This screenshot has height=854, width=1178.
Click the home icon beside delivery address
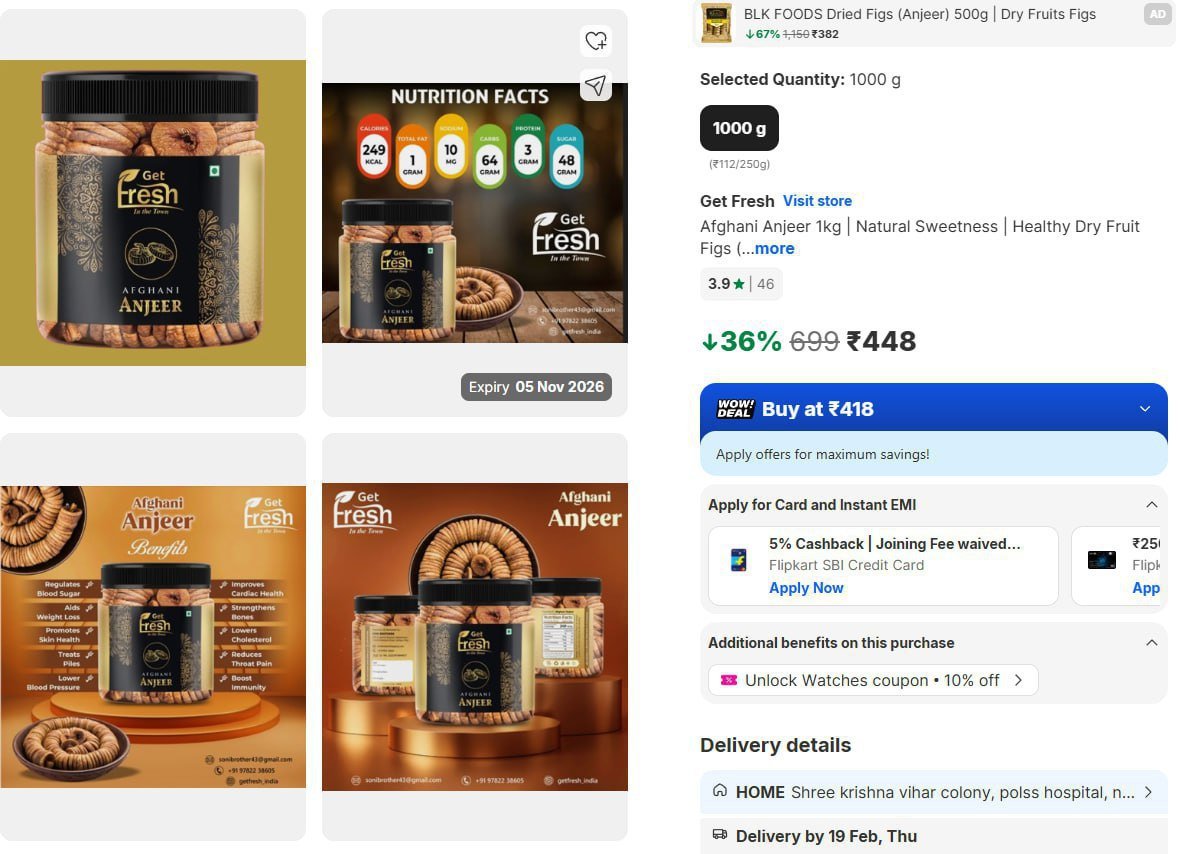(x=720, y=791)
